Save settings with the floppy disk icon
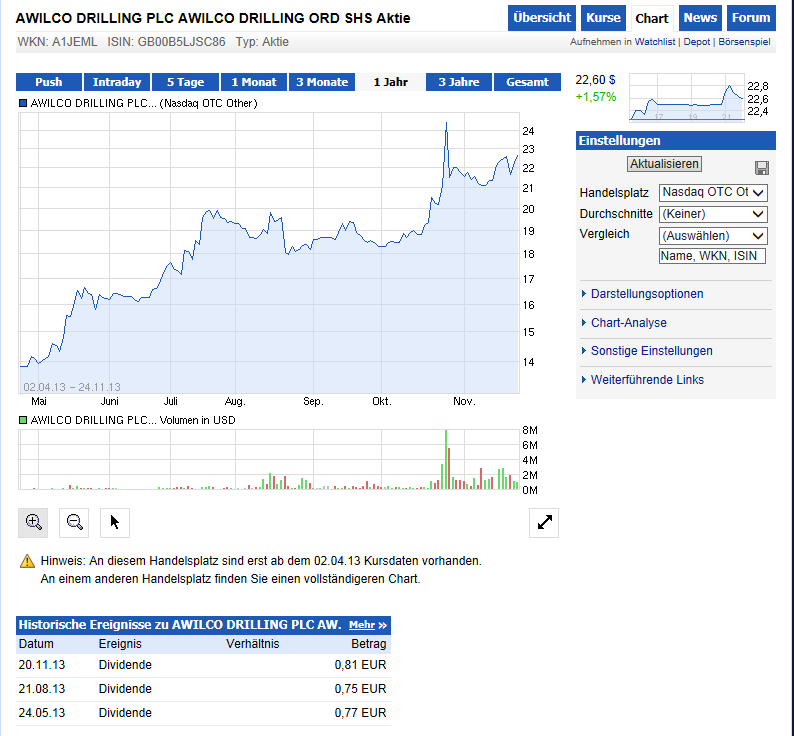The image size is (794, 736). [x=762, y=168]
